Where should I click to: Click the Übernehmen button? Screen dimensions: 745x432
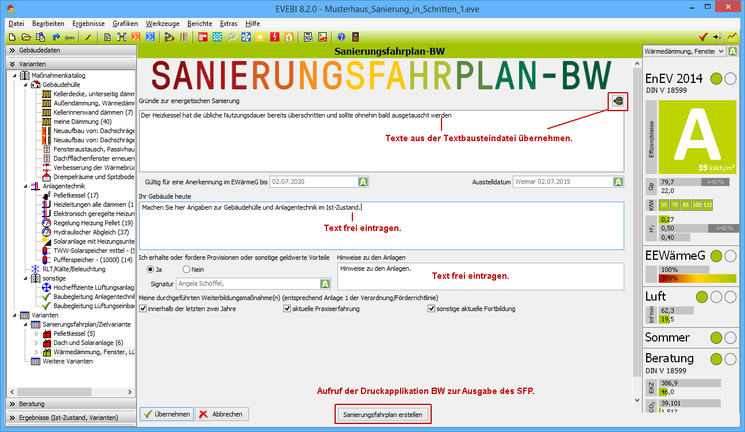(167, 414)
